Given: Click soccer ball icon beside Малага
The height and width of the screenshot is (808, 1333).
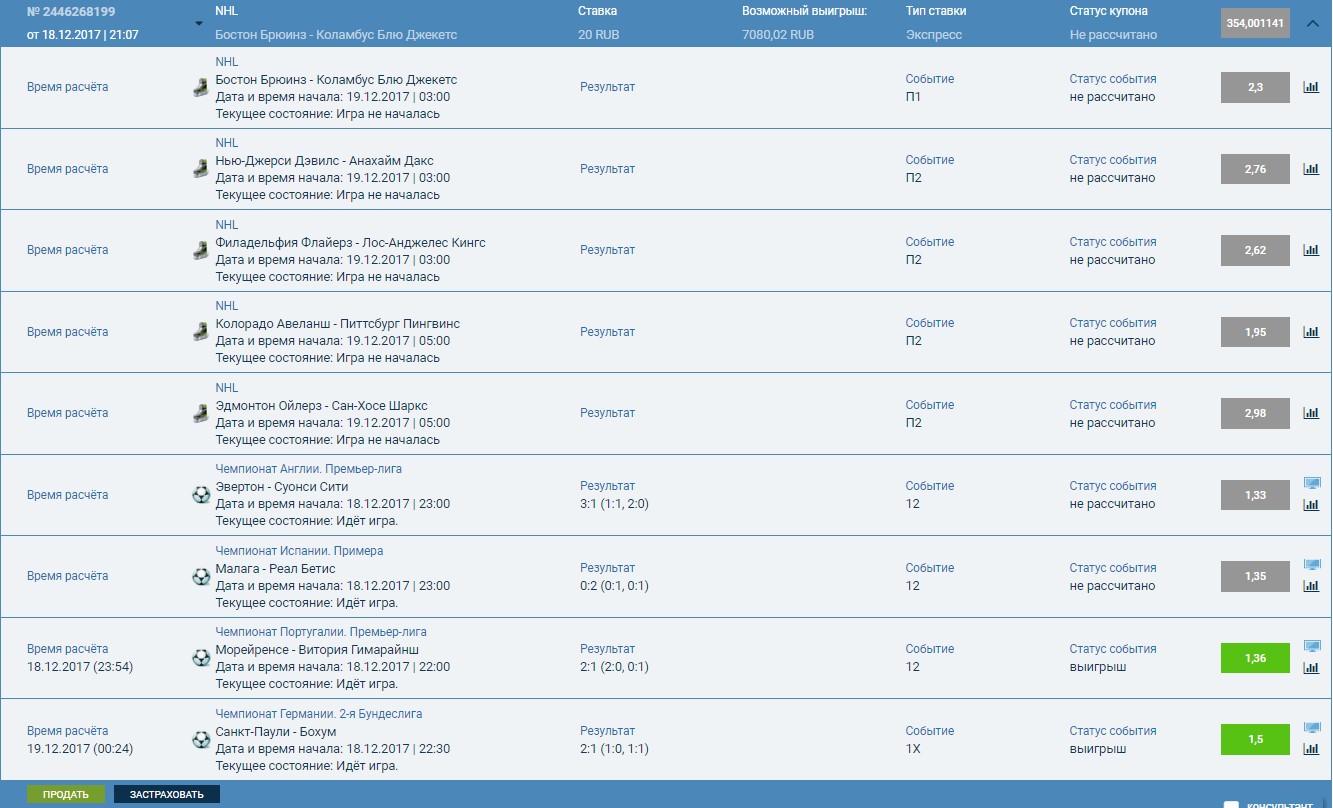Looking at the screenshot, I should (200, 576).
